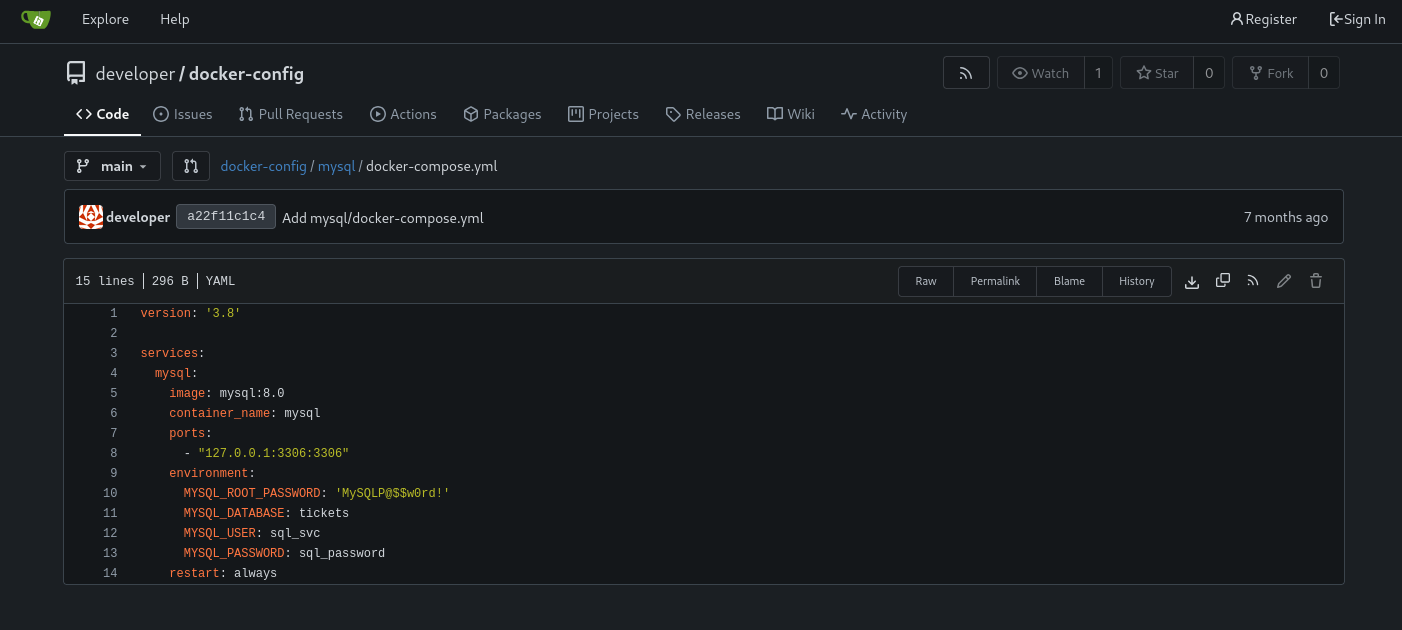Click the restart key on line 14

pyautogui.click(x=194, y=573)
